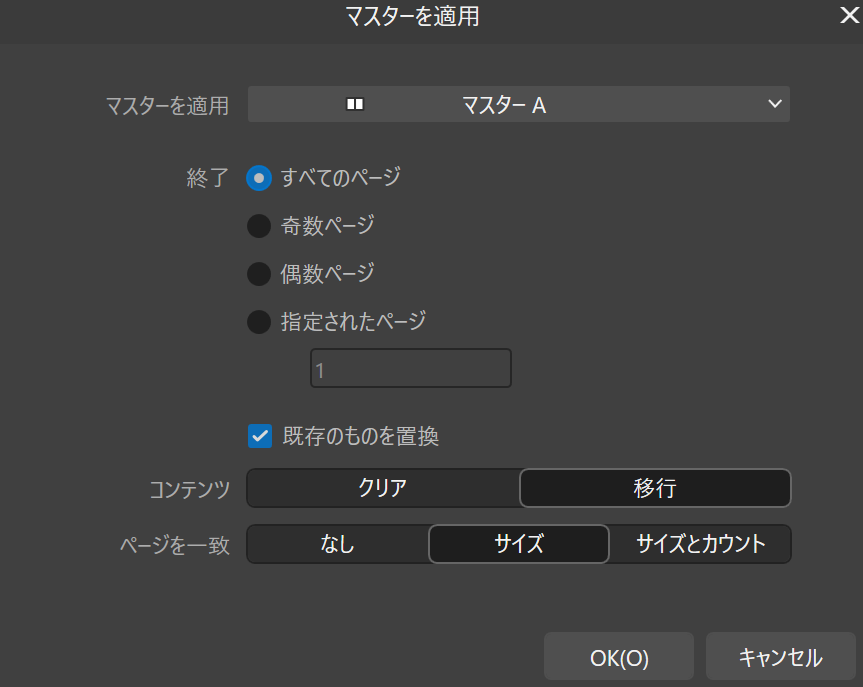The width and height of the screenshot is (863, 687).
Task: Open the マスター A dropdown
Action: (x=518, y=104)
